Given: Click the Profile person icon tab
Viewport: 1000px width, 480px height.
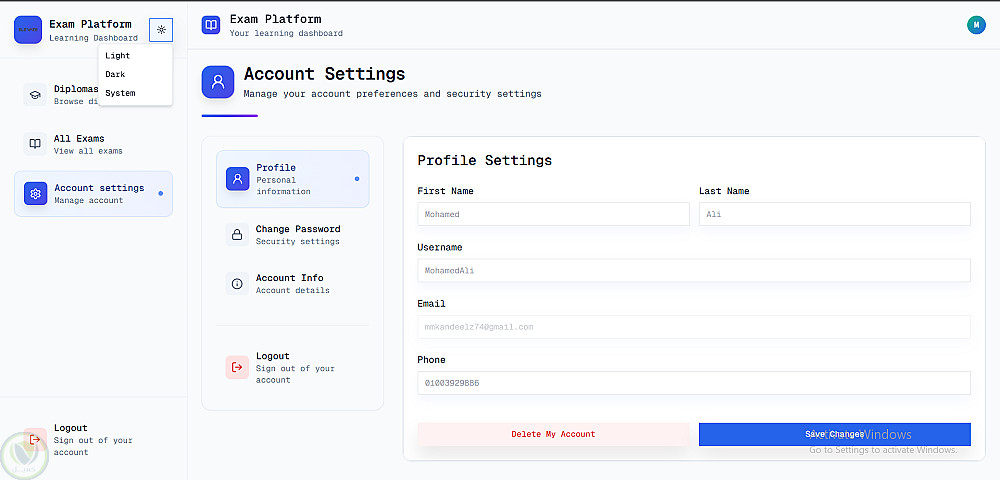Looking at the screenshot, I should click(x=237, y=179).
